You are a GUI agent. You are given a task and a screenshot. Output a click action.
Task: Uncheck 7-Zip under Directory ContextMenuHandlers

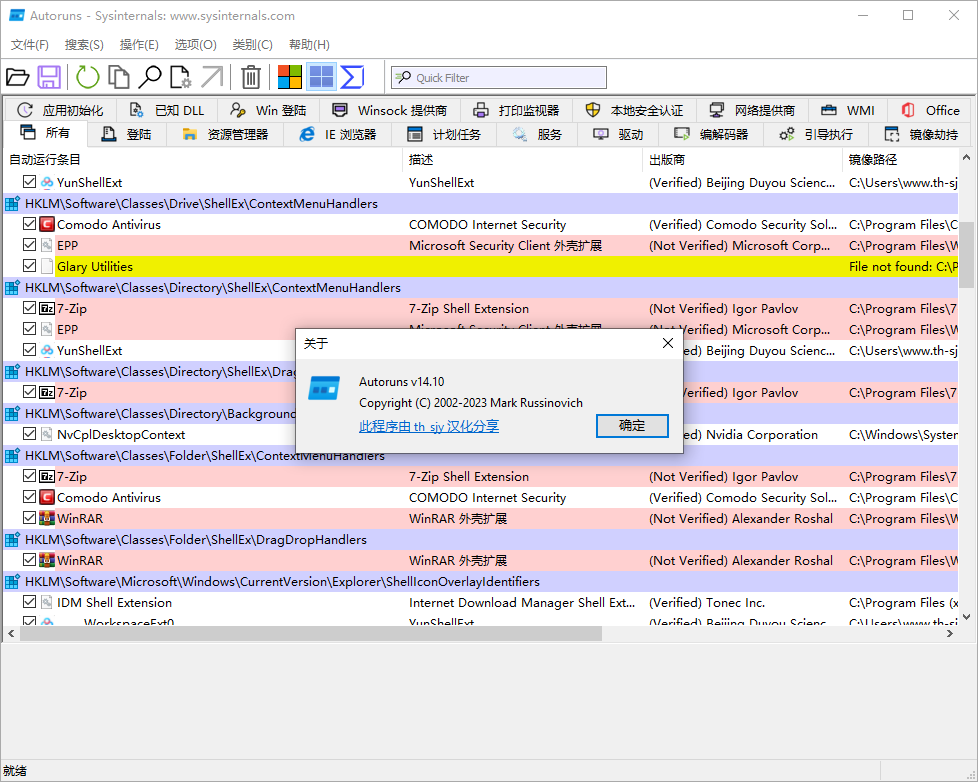[29, 307]
